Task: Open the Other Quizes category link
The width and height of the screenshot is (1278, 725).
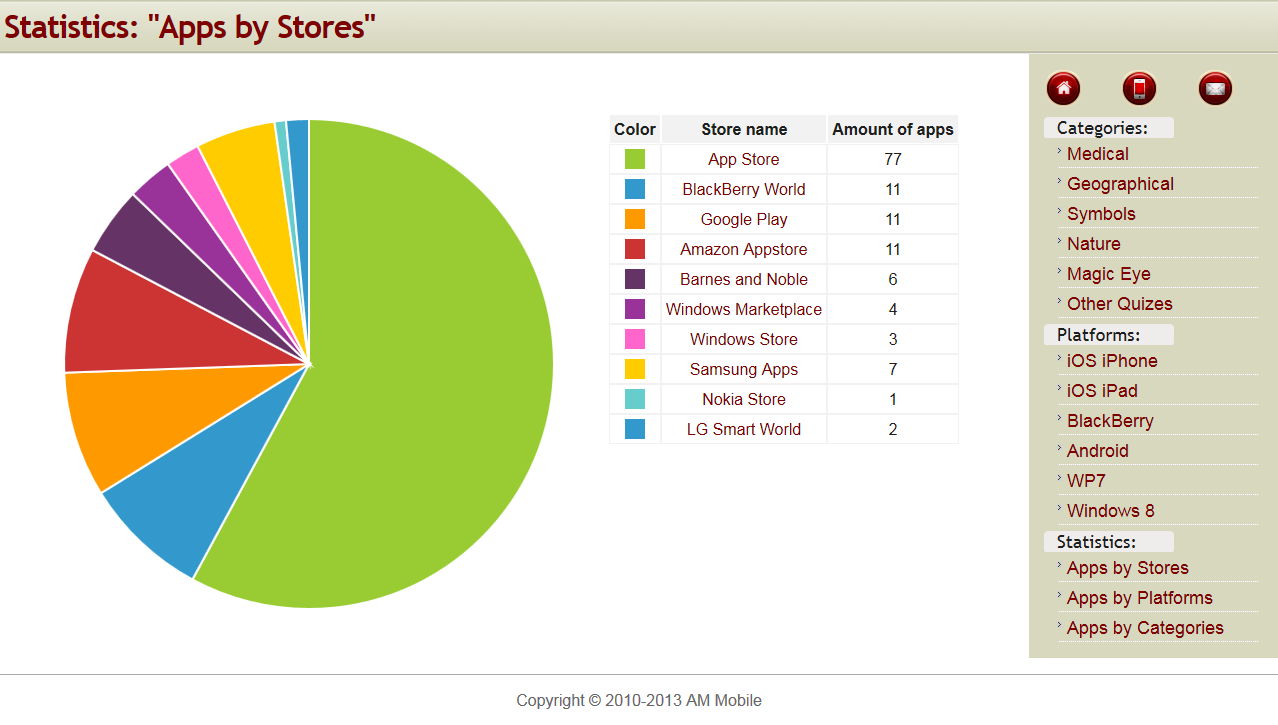Action: pos(1119,304)
